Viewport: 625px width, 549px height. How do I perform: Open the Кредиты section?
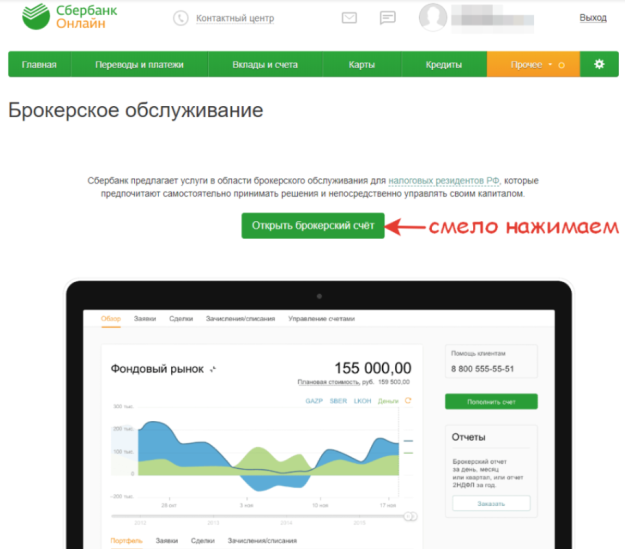(444, 64)
